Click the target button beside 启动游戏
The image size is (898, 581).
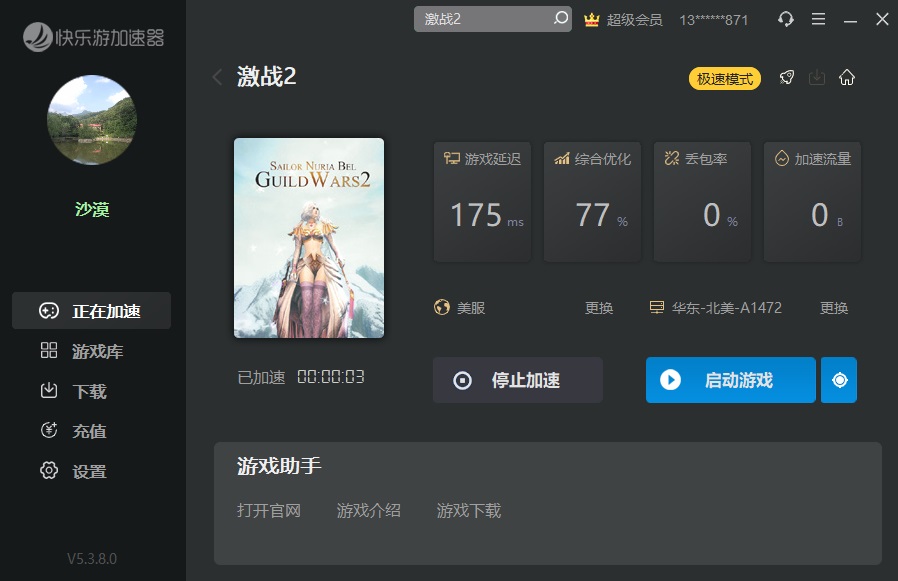(x=839, y=380)
